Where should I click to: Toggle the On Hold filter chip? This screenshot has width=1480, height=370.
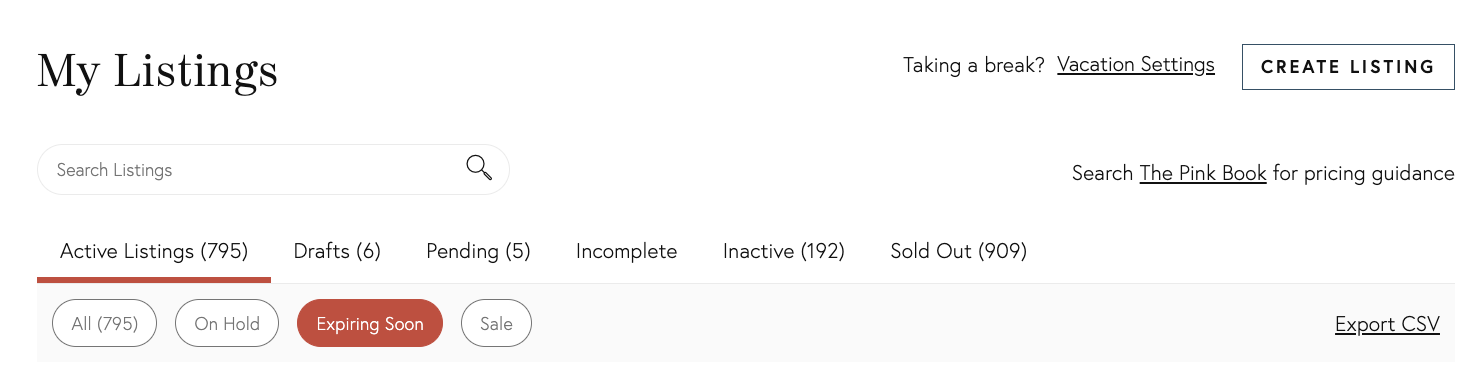(227, 323)
